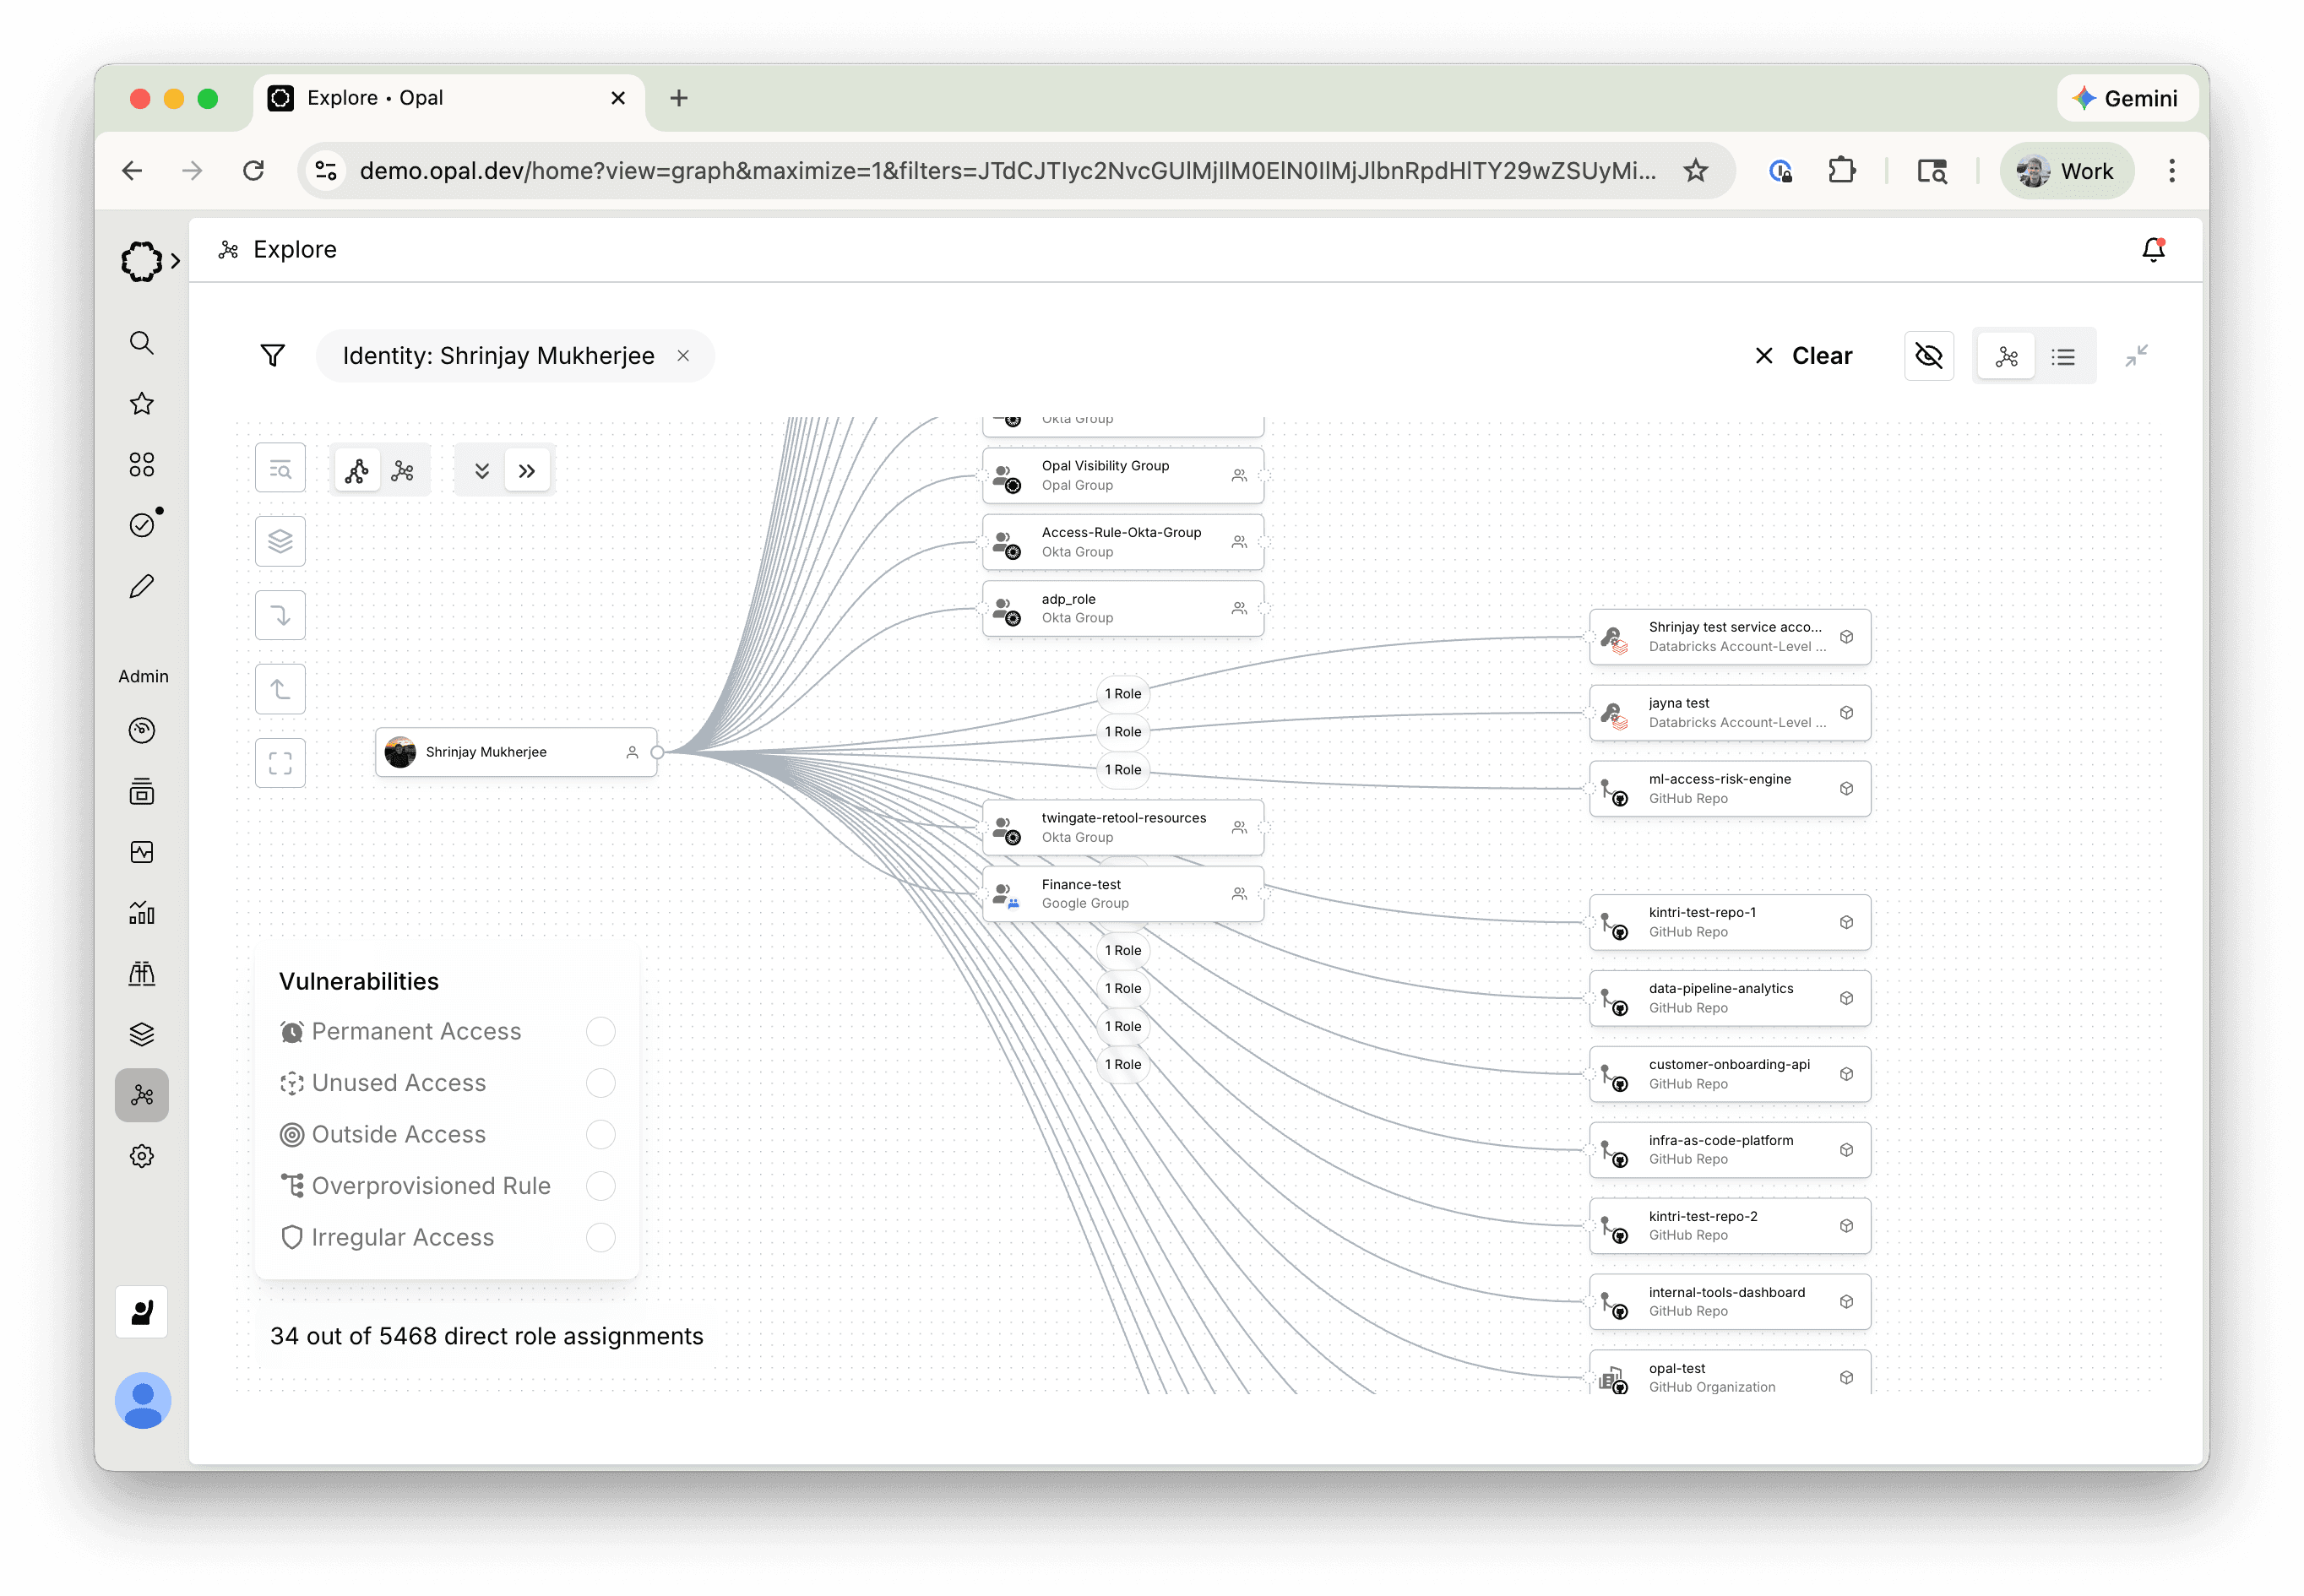Open search in the left sidebar
The image size is (2304, 1596).
point(142,343)
